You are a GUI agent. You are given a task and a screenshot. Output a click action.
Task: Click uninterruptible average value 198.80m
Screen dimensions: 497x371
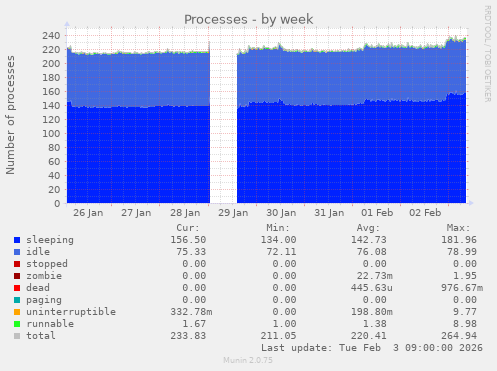[372, 312]
